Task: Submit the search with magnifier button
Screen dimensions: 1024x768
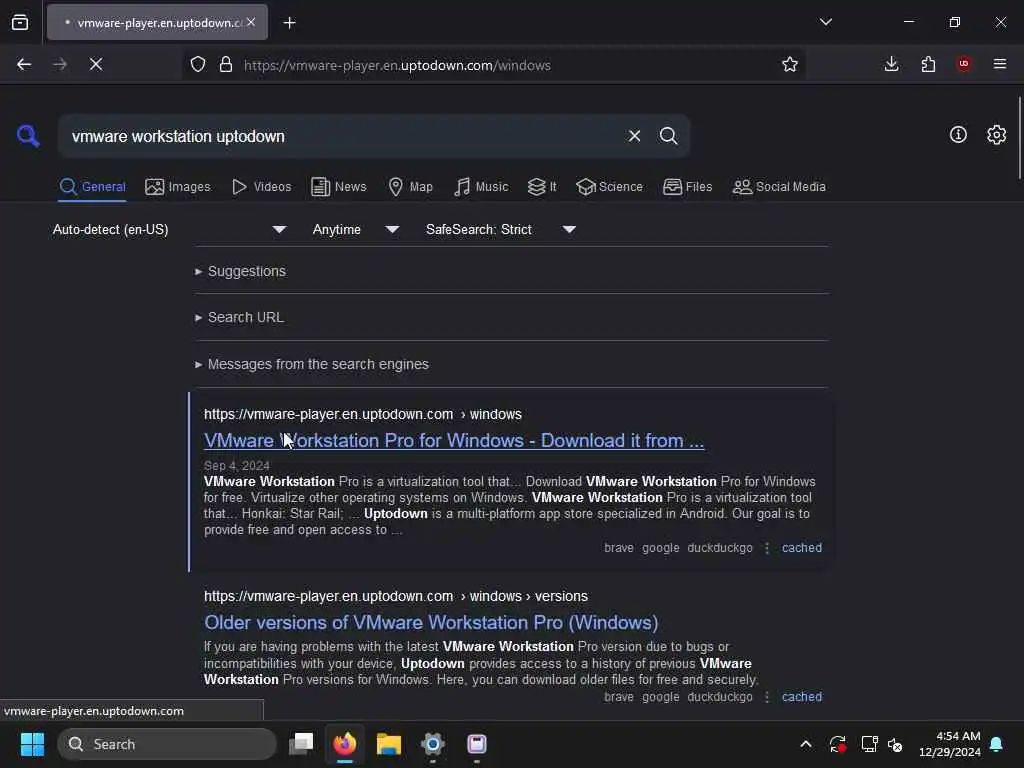Action: [x=668, y=136]
